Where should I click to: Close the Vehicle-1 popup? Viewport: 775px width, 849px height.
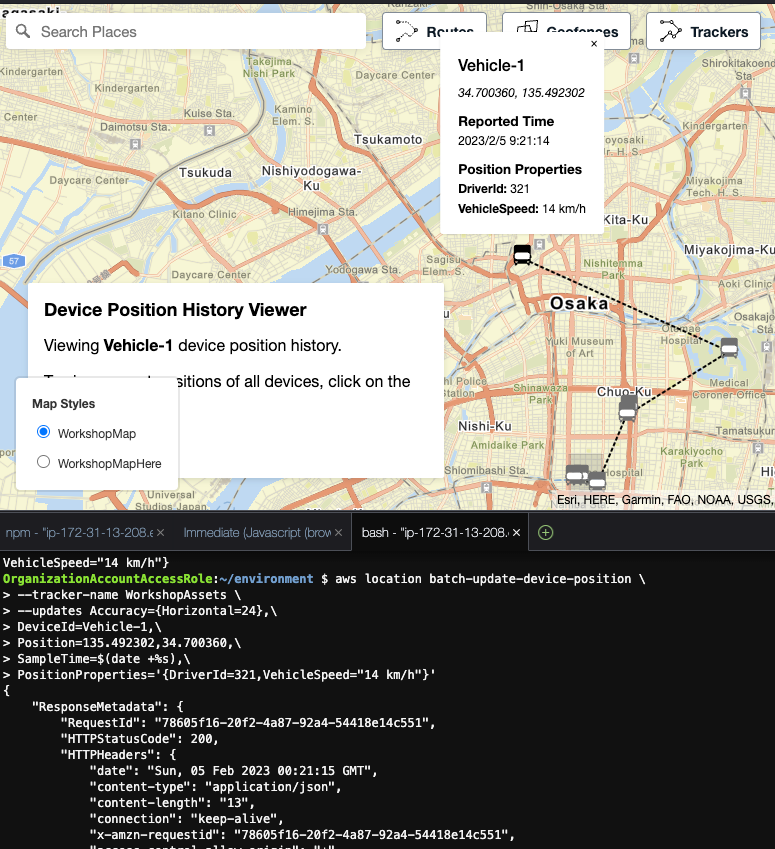point(594,44)
